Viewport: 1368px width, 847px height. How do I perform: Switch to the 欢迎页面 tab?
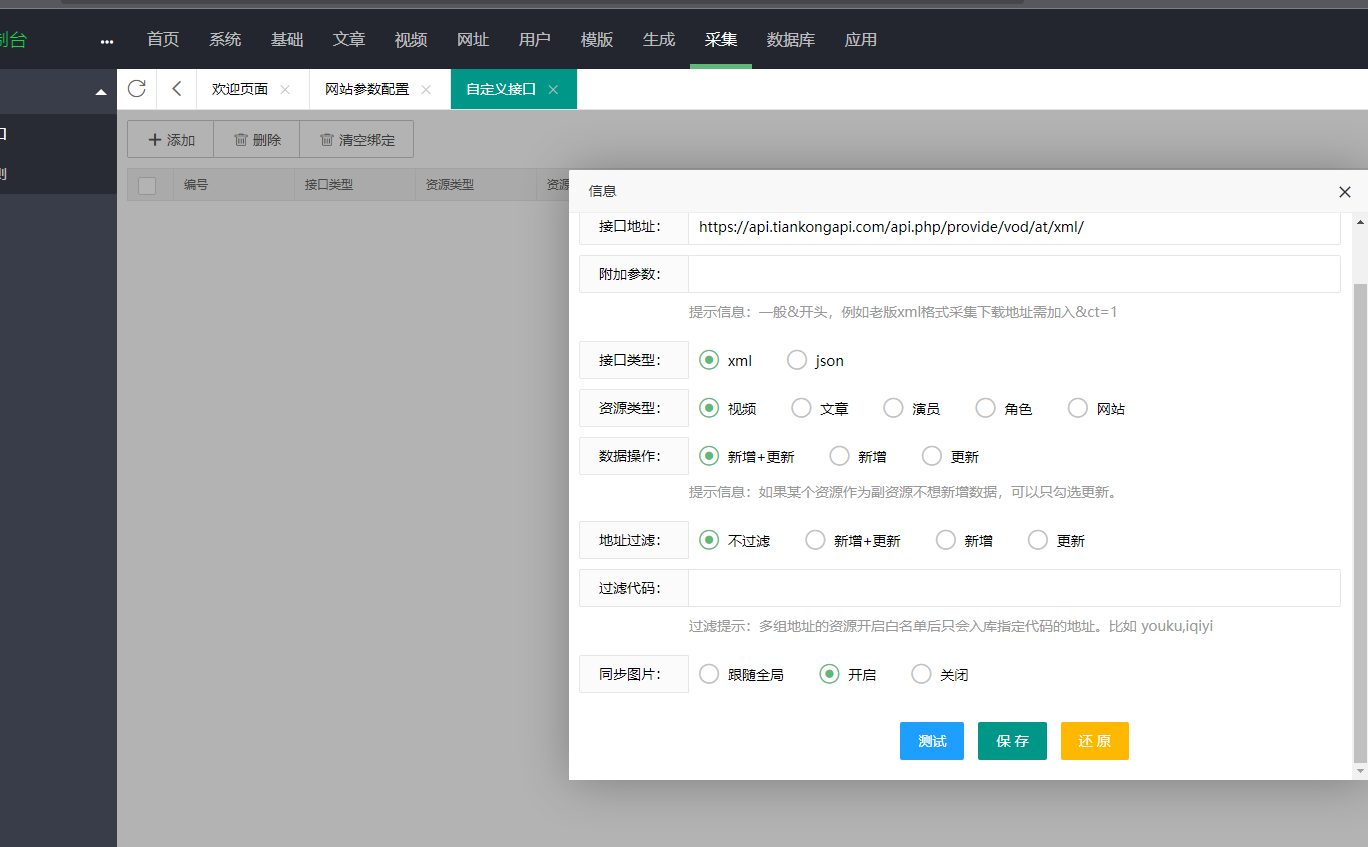240,89
